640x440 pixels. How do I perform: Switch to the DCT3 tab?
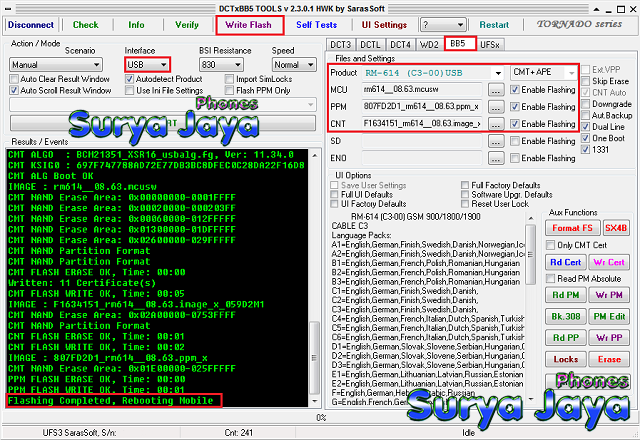click(x=340, y=44)
